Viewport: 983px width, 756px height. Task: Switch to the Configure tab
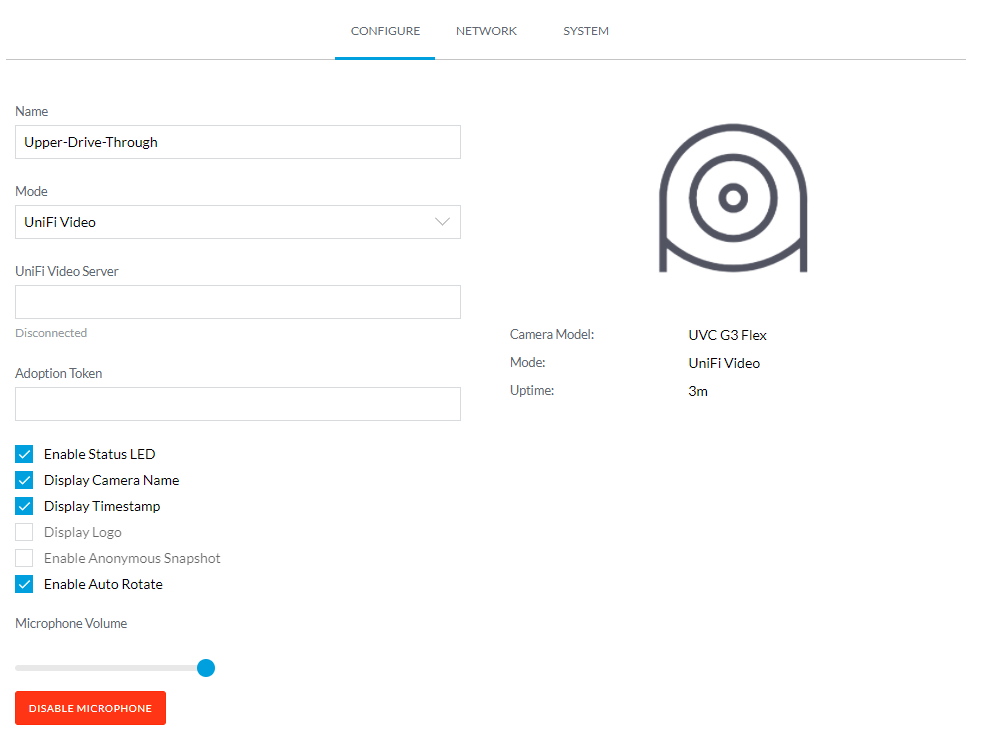pos(385,31)
